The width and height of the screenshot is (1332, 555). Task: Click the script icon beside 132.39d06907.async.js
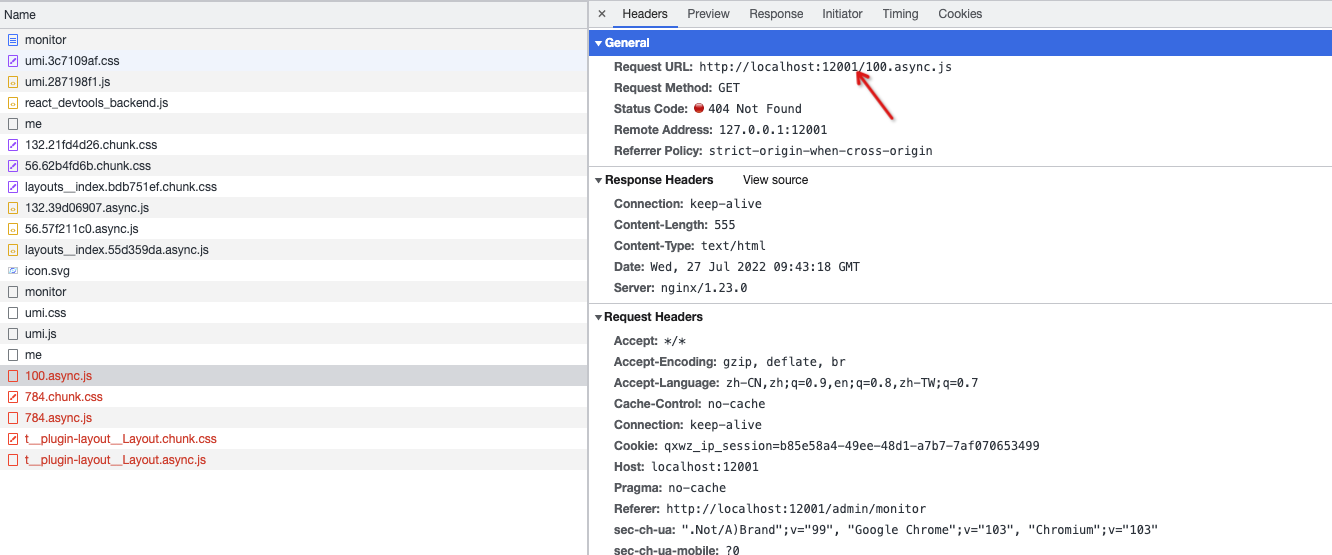point(13,208)
